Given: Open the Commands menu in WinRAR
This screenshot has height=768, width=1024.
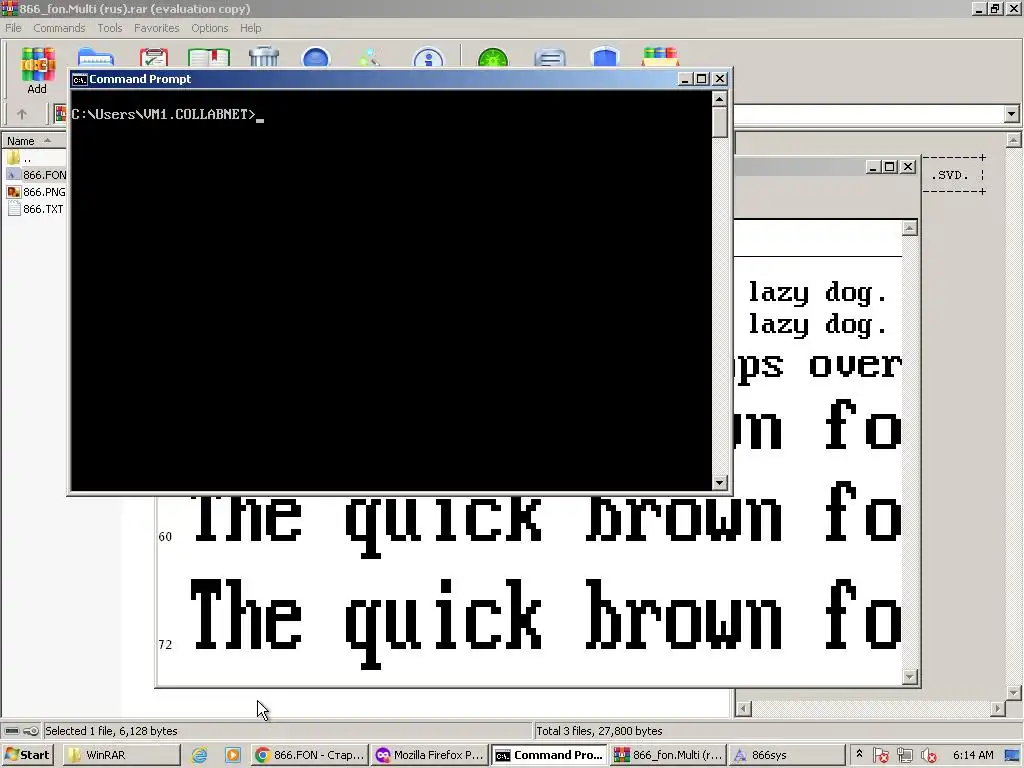Looking at the screenshot, I should 59,28.
